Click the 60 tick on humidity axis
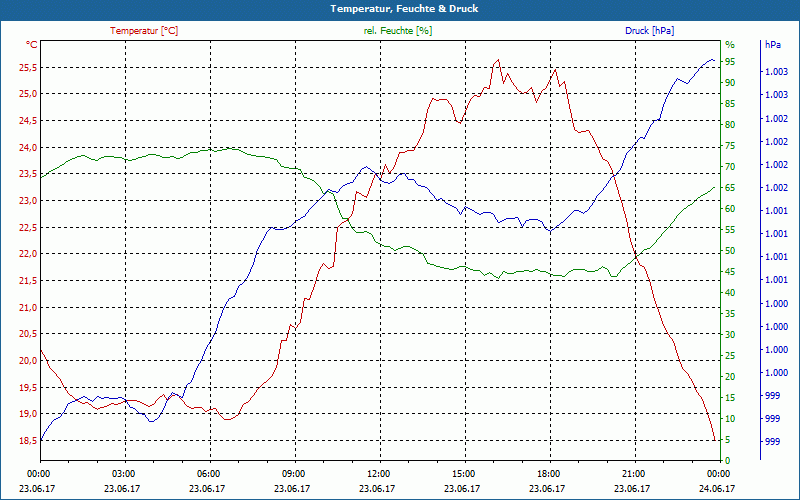 coord(730,209)
